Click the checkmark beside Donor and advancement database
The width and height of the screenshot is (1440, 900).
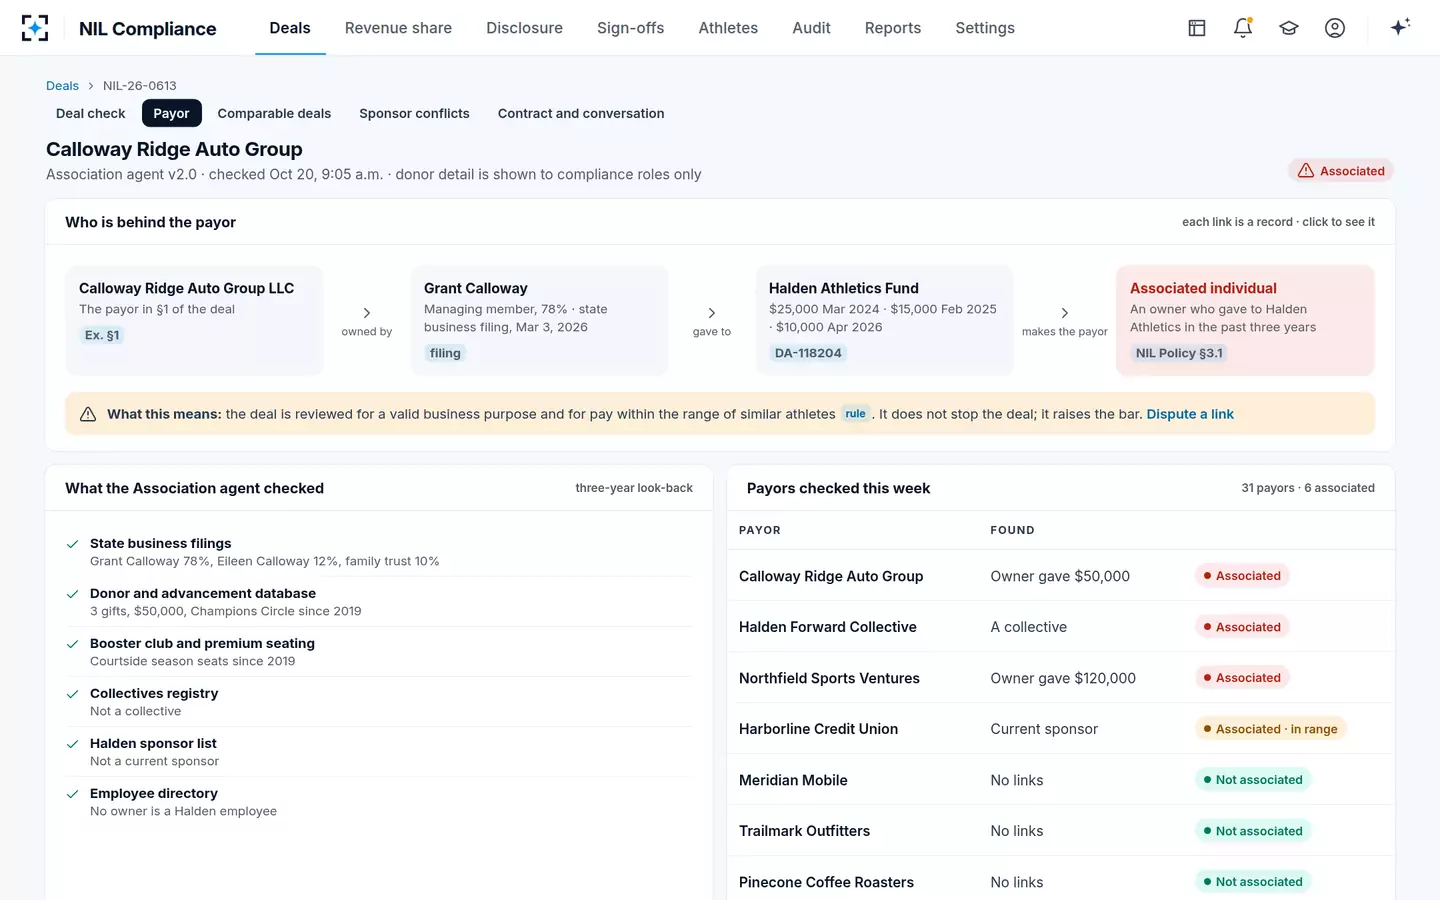[x=73, y=594]
